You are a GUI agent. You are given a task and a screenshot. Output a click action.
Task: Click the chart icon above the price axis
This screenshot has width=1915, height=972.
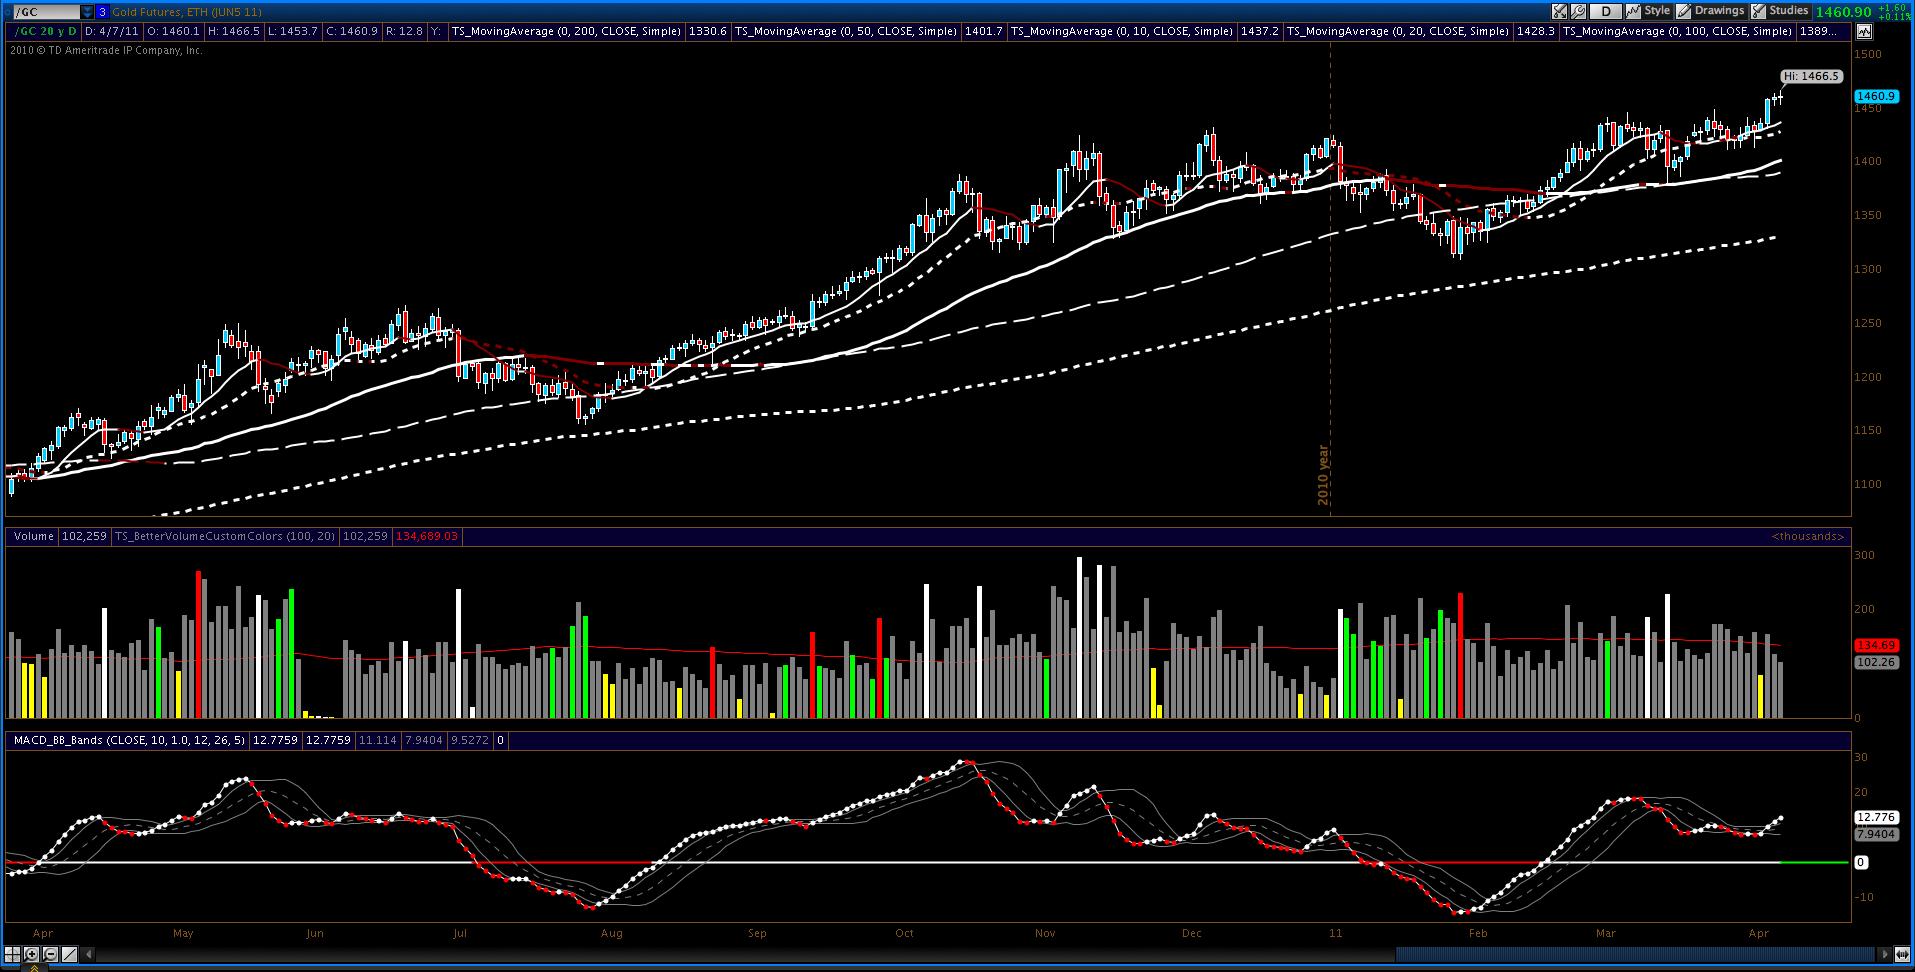click(1864, 31)
